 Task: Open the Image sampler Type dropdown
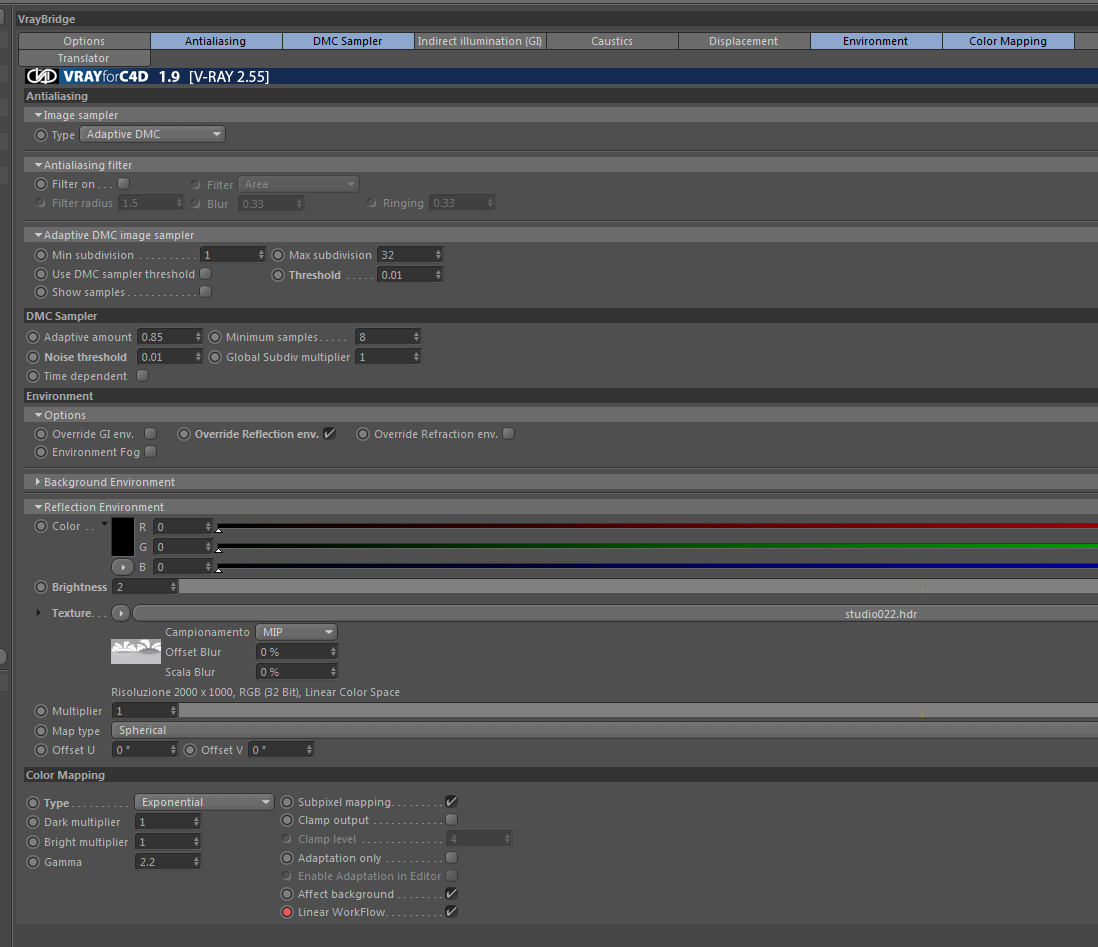153,134
